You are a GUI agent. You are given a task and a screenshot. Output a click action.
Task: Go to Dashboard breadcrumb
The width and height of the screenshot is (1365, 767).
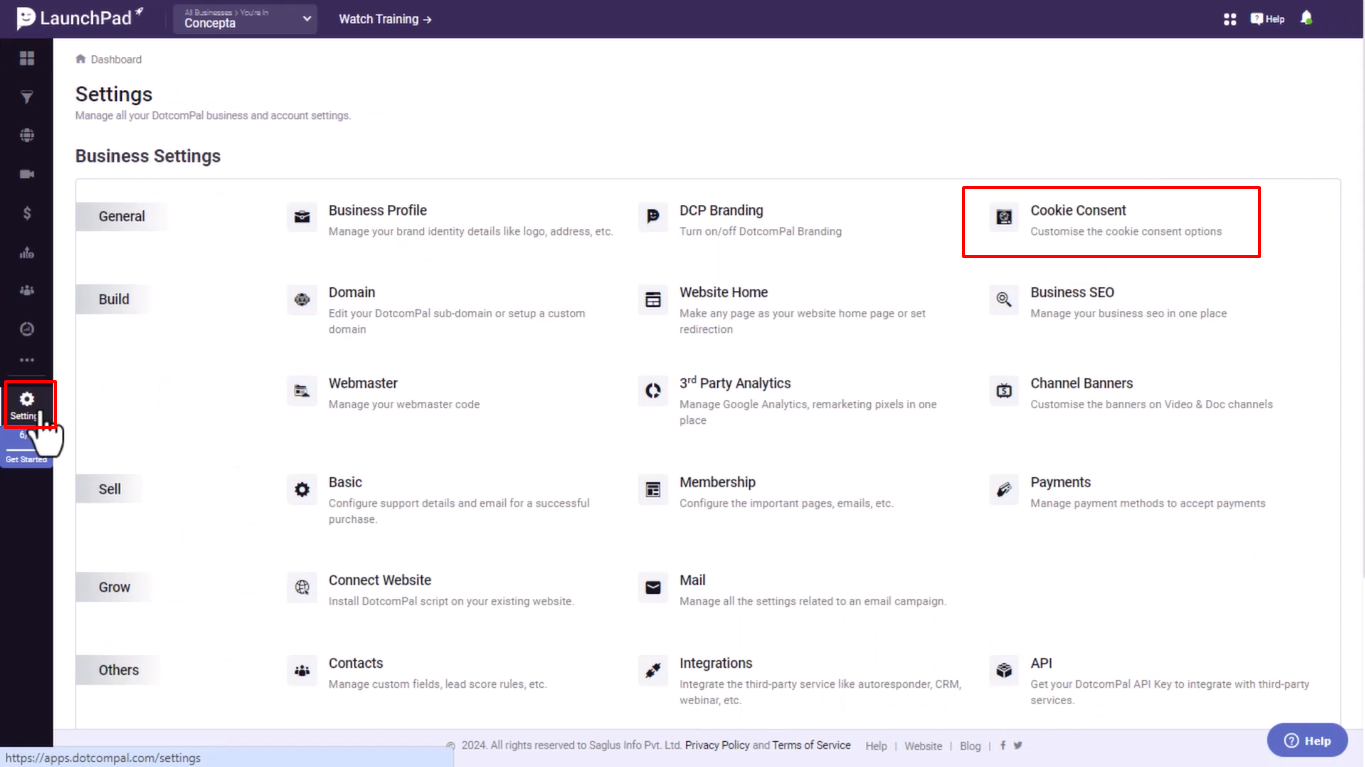tap(109, 59)
